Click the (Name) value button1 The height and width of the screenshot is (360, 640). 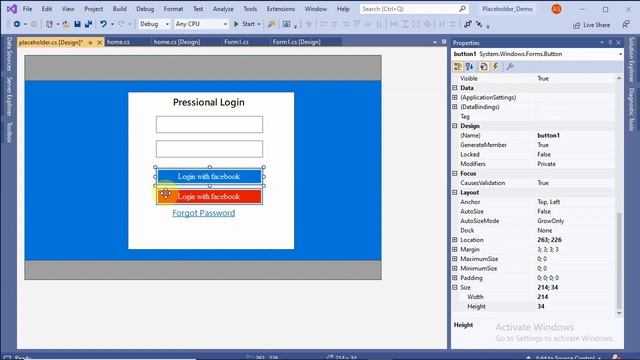(548, 136)
